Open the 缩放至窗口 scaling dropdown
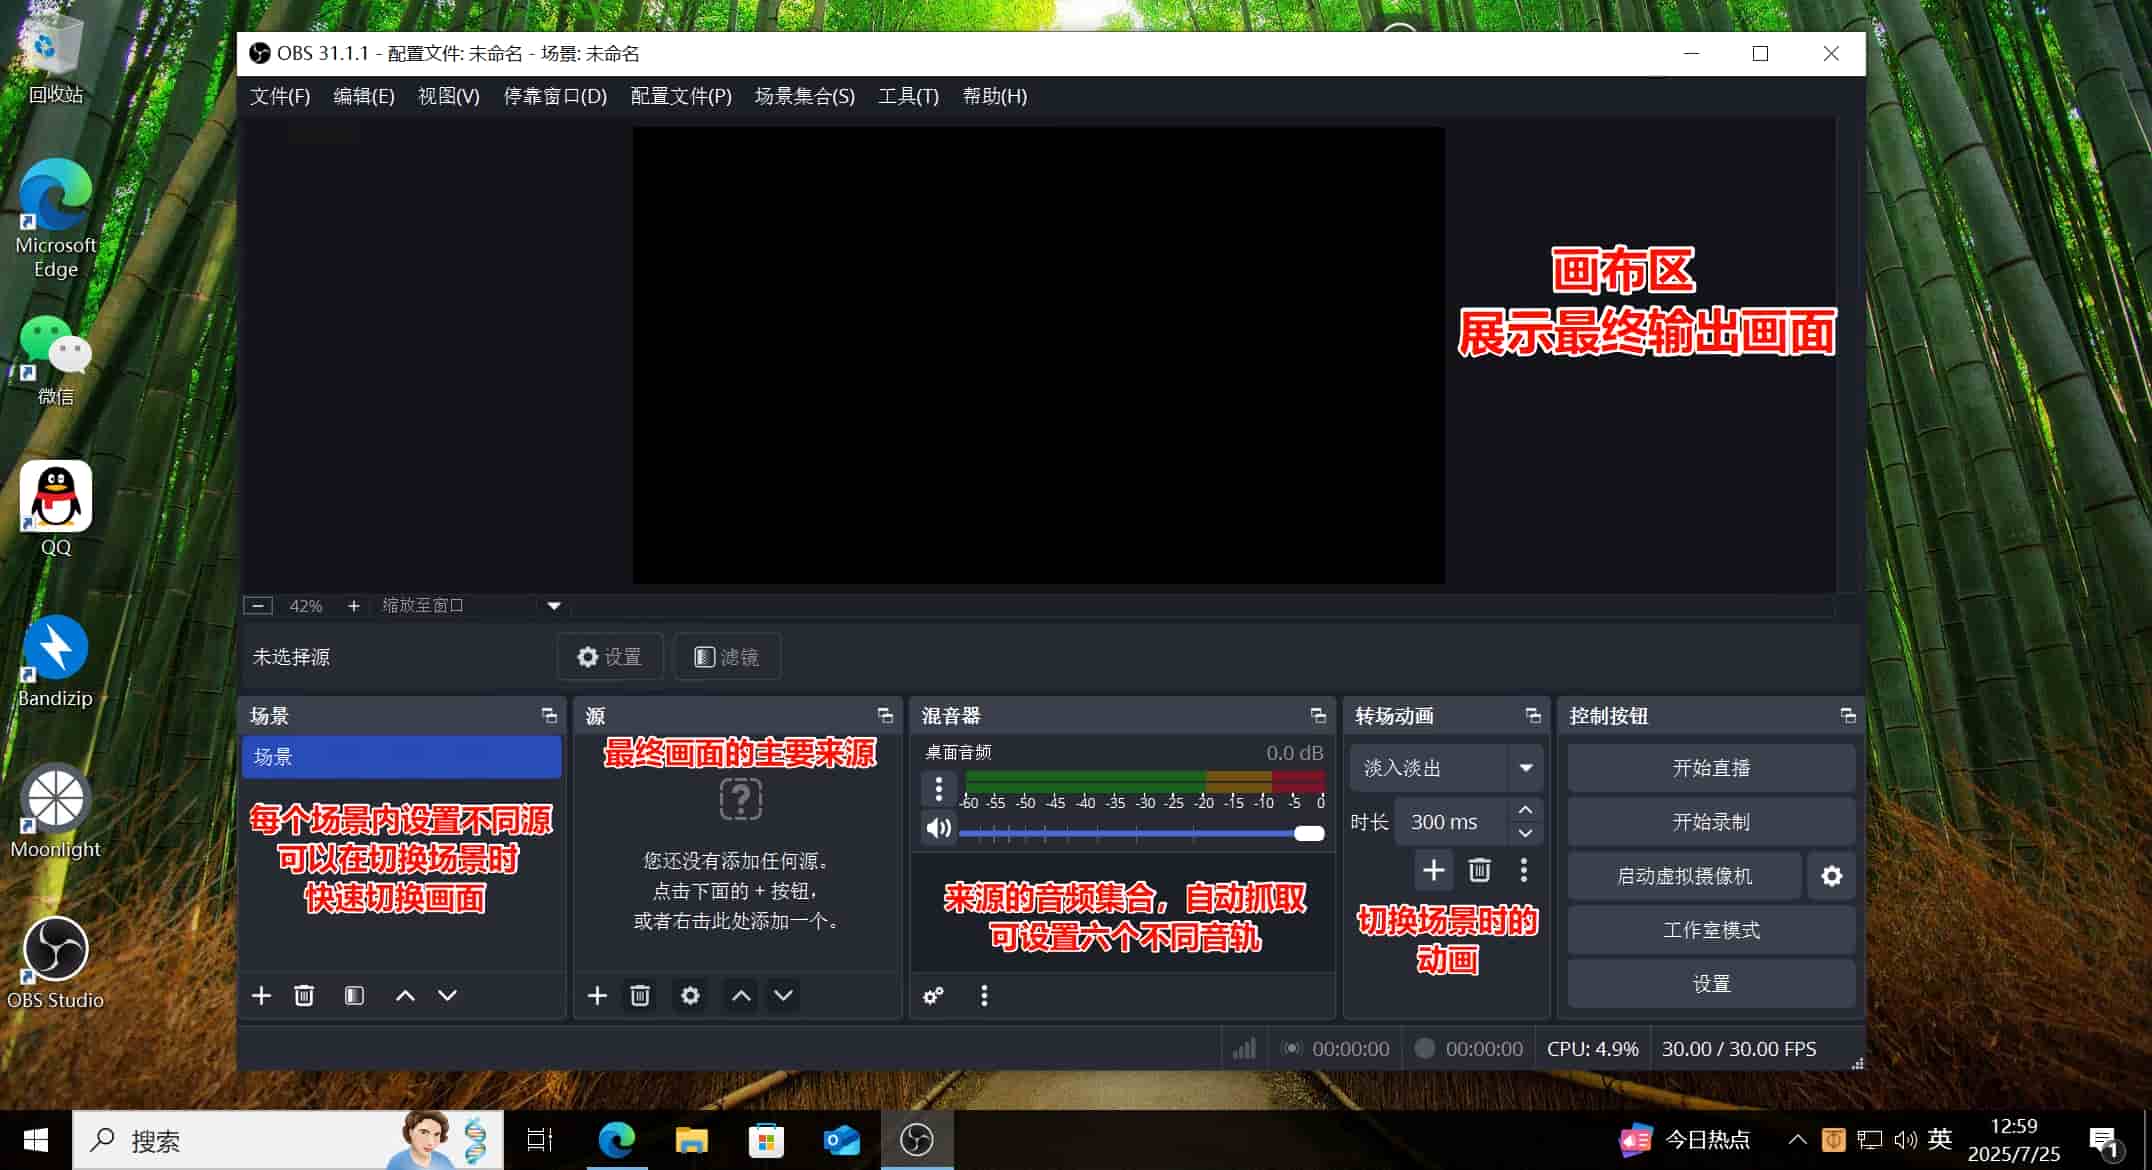 coord(554,605)
